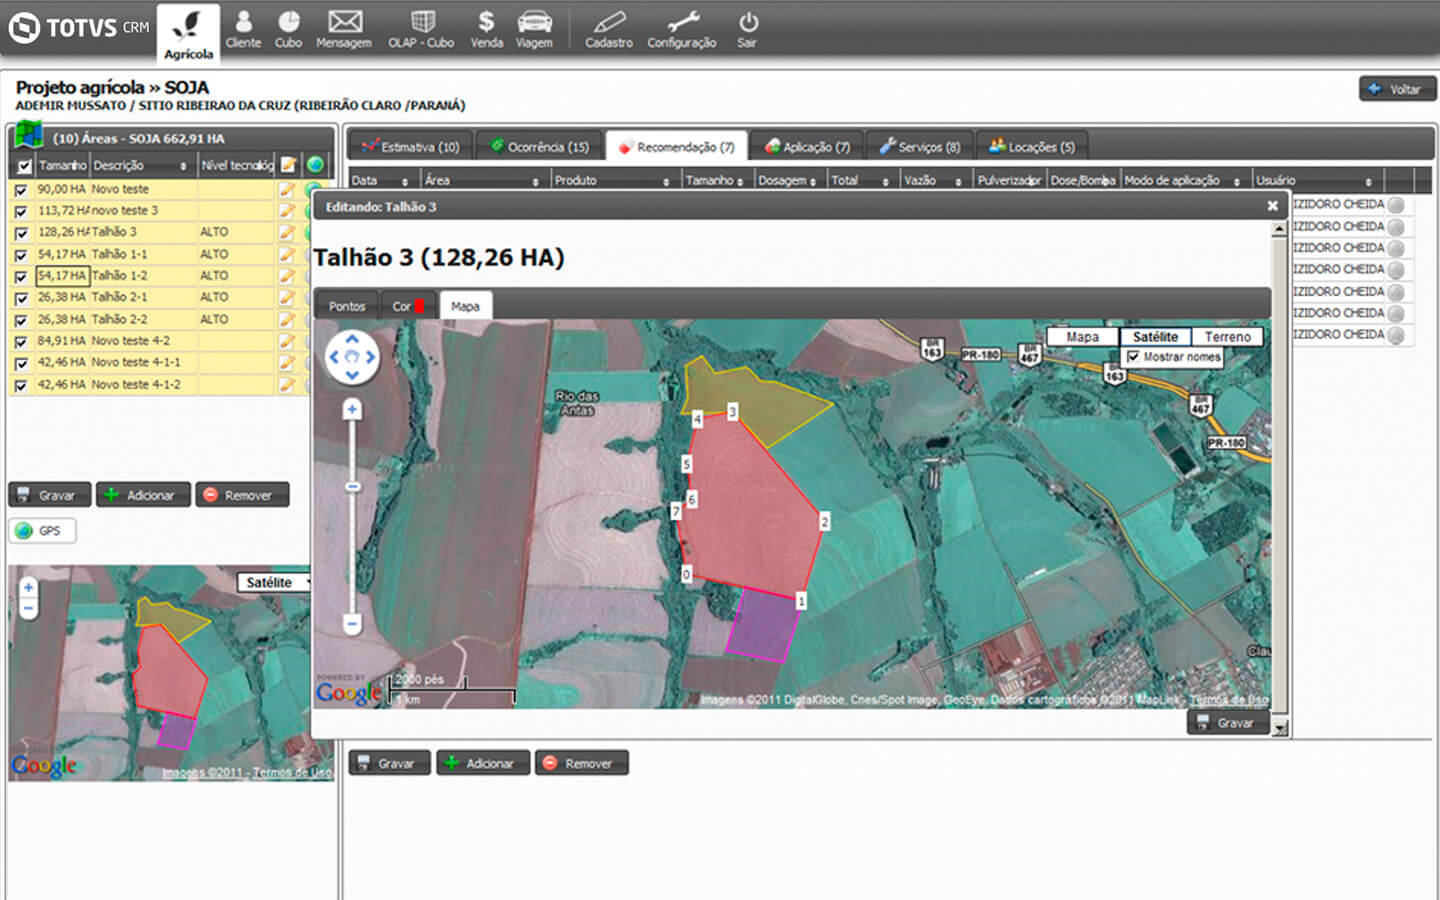Open Satélite map type dropdown in small map

coord(275,582)
